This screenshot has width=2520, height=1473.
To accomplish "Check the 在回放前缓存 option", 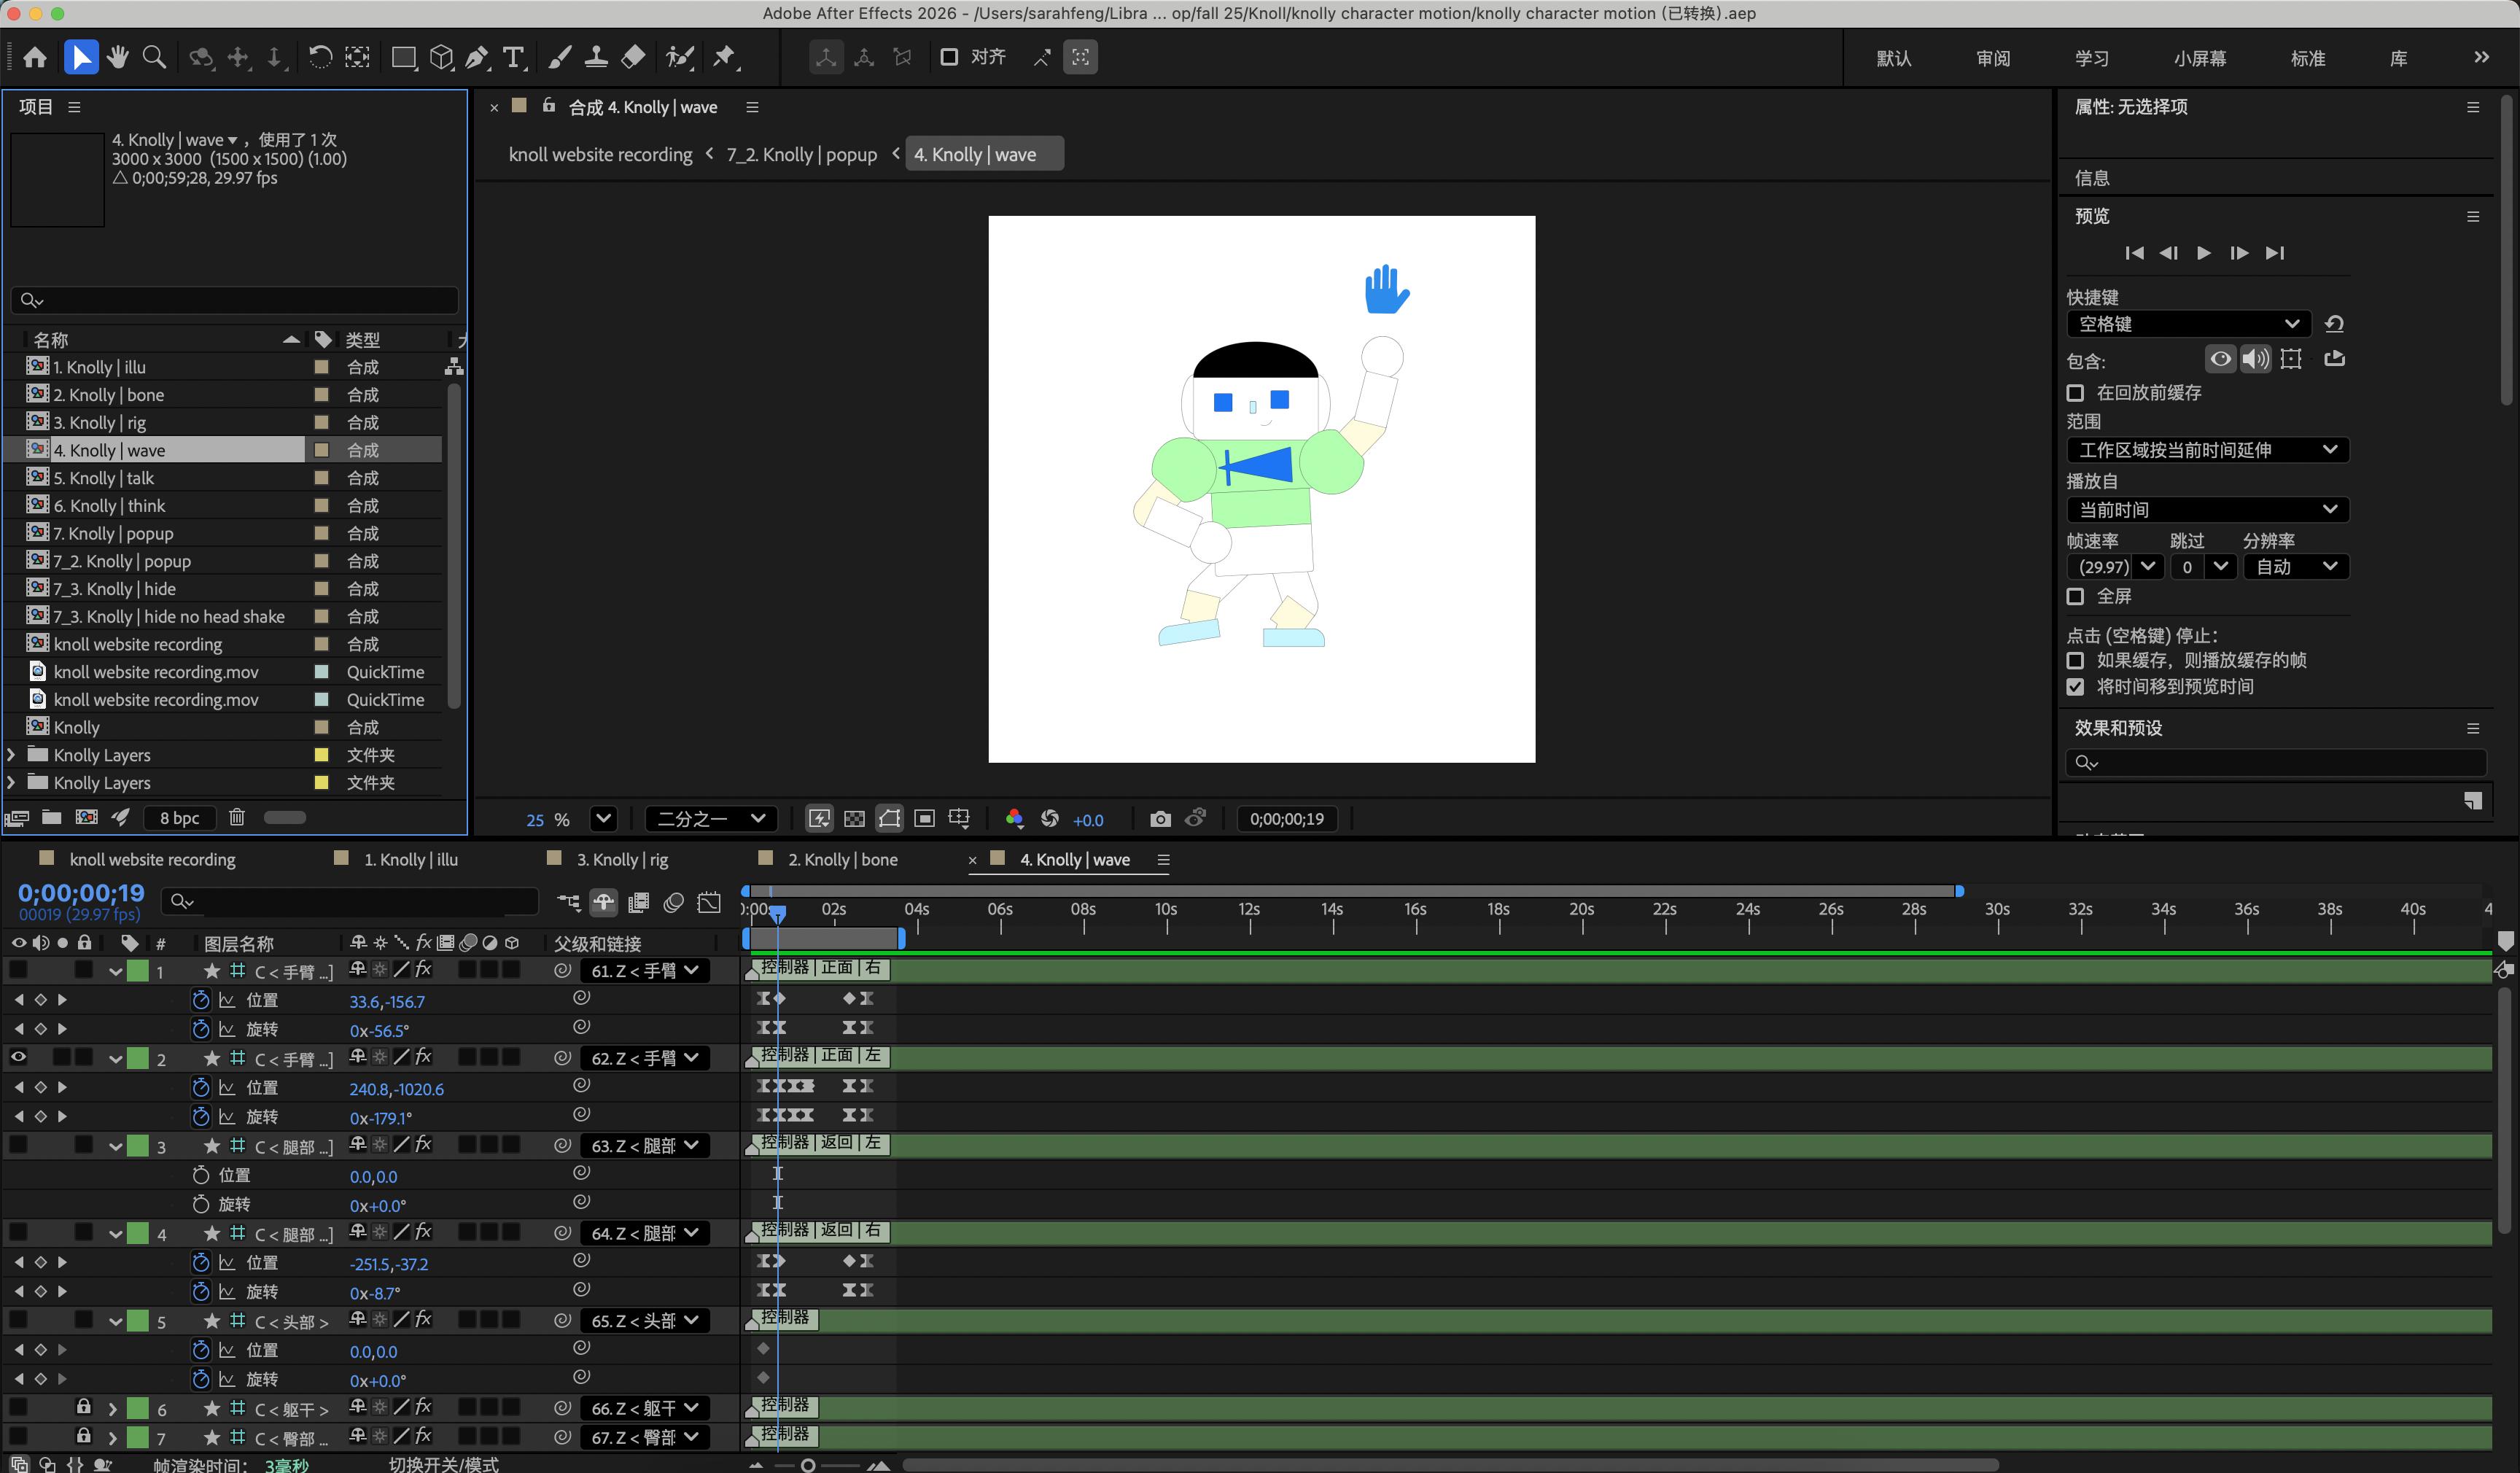I will pos(2076,393).
